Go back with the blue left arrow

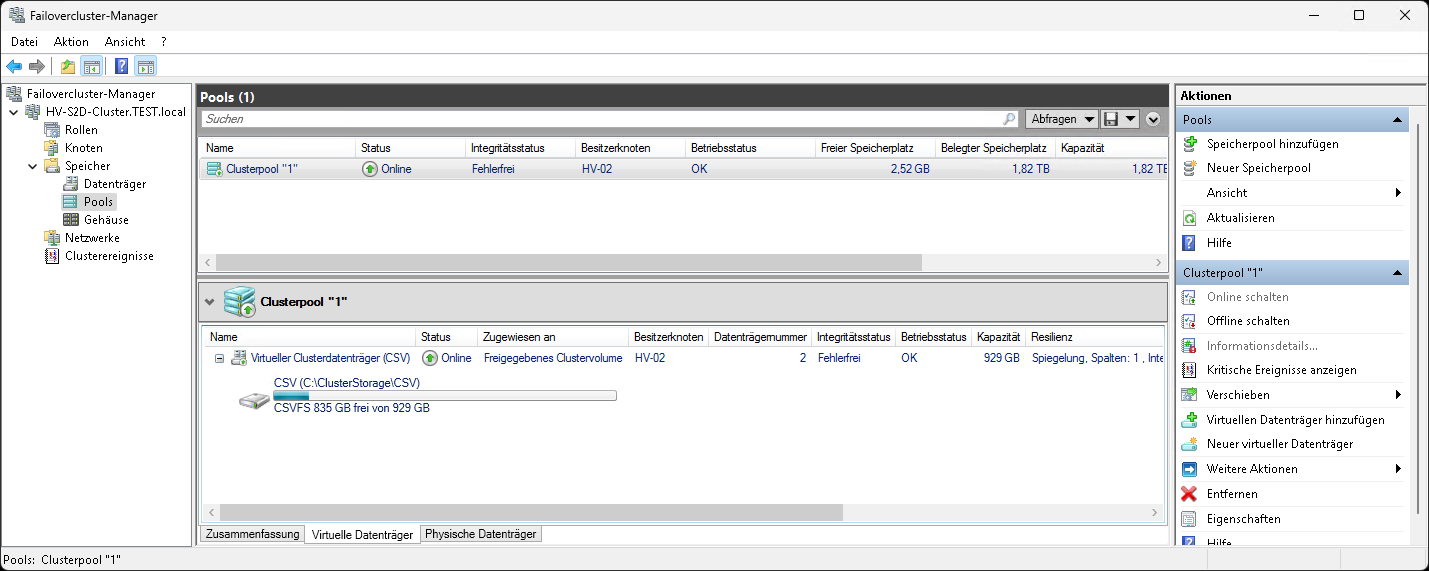point(14,67)
